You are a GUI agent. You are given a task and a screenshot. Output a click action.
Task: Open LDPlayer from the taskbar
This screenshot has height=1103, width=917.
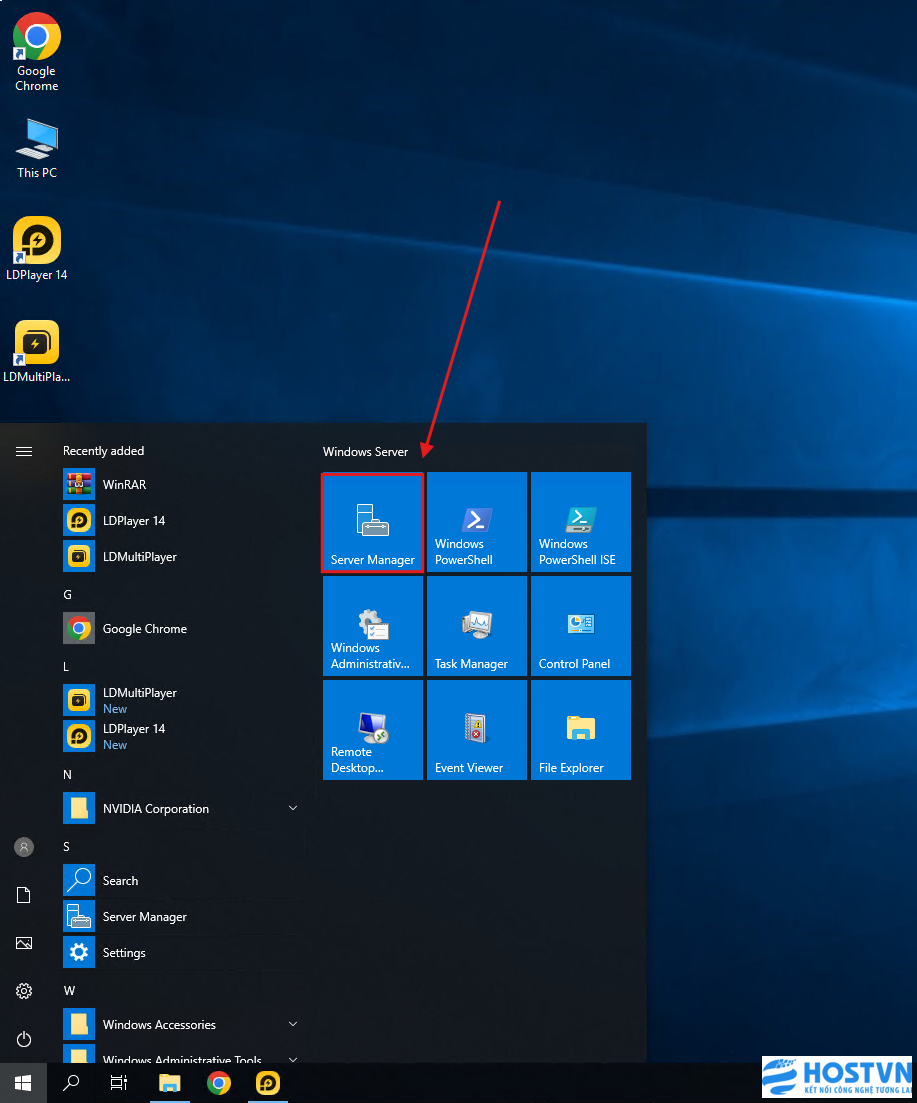[x=268, y=1083]
